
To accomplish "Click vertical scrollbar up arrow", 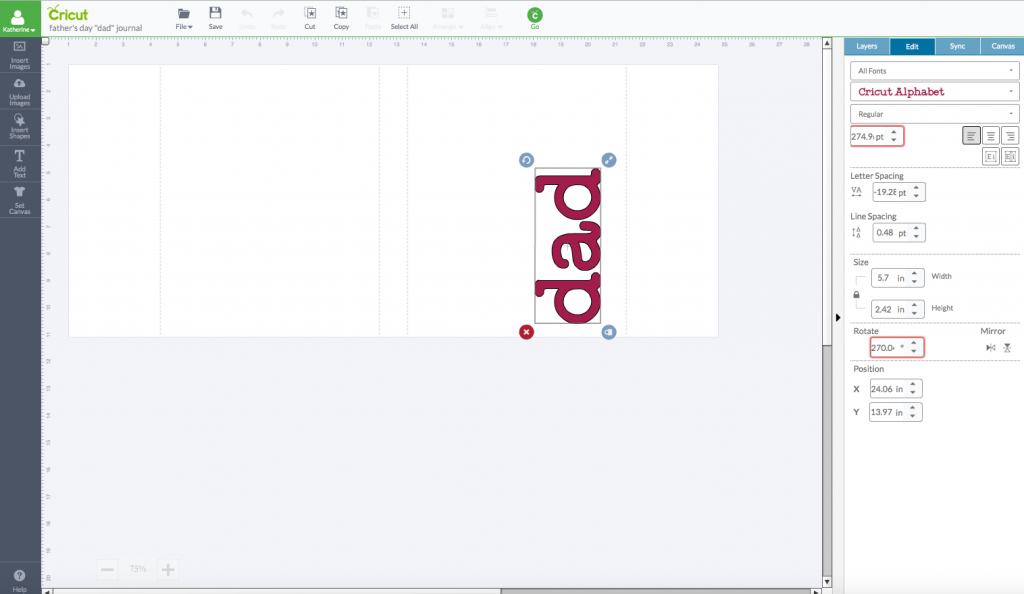I will click(827, 43).
